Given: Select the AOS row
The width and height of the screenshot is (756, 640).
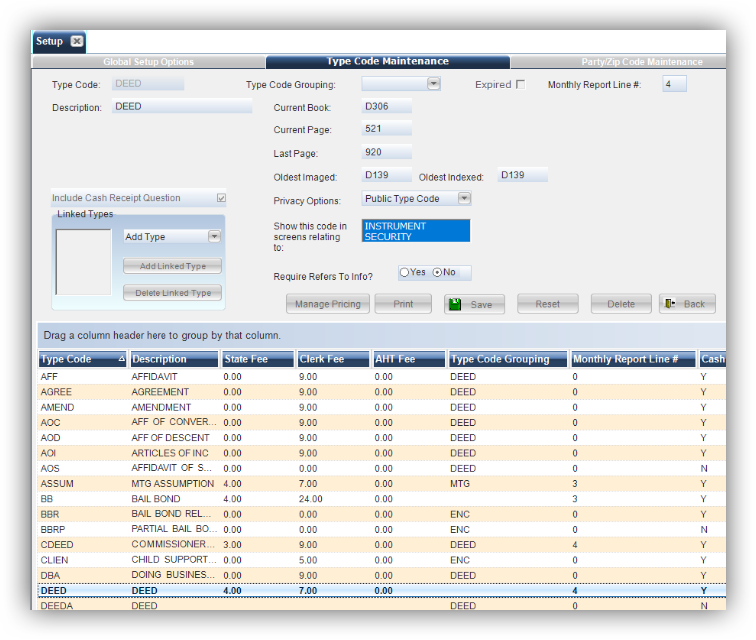Looking at the screenshot, I should 382,468.
